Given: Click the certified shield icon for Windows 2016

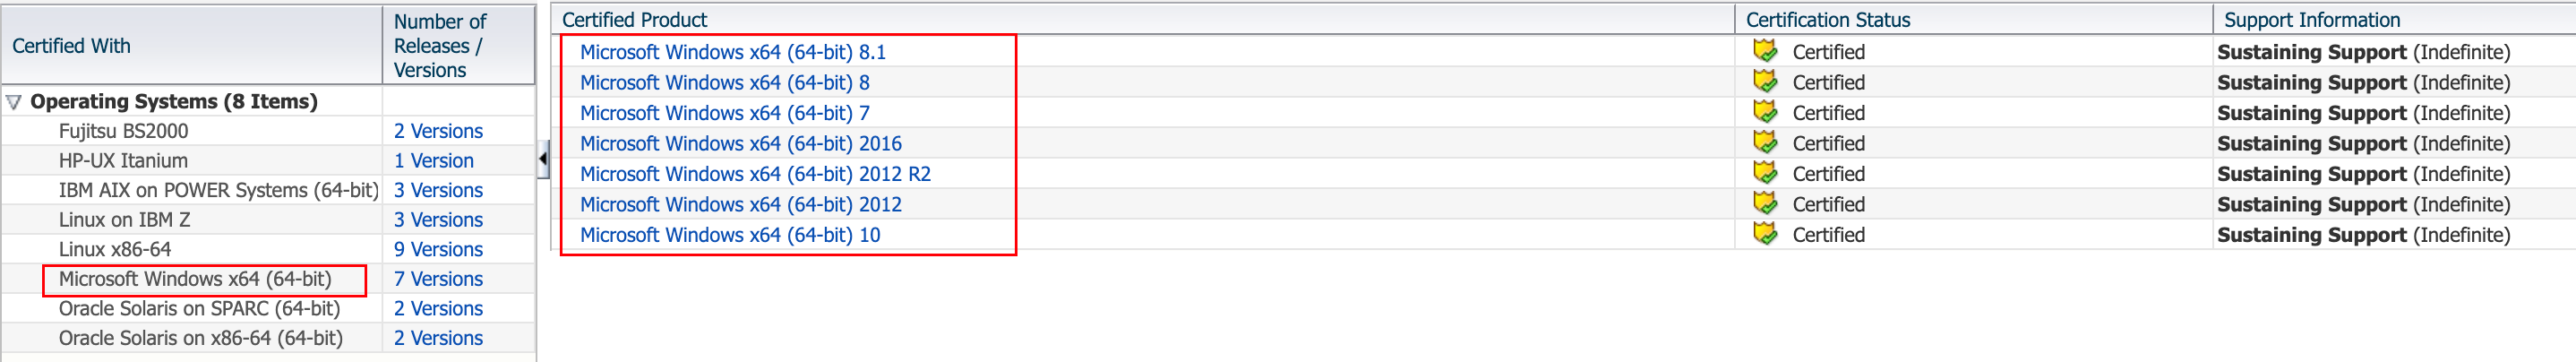Looking at the screenshot, I should coord(1765,142).
